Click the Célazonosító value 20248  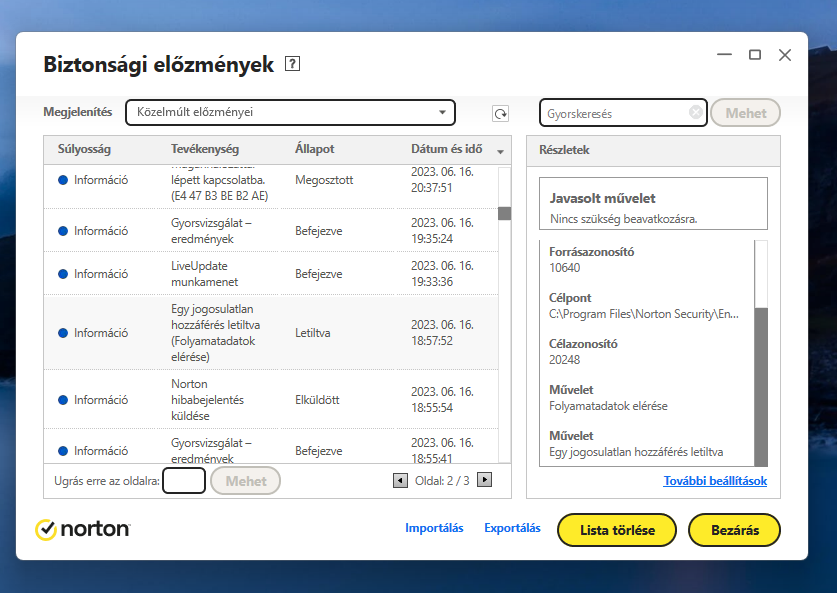pyautogui.click(x=564, y=359)
